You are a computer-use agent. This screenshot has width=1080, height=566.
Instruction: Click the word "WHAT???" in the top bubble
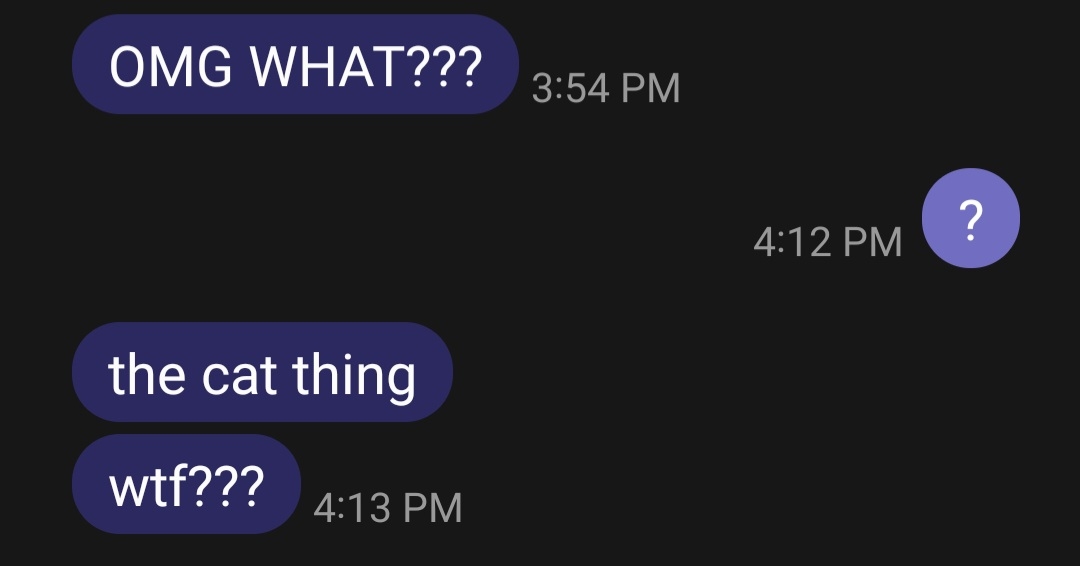coord(365,66)
